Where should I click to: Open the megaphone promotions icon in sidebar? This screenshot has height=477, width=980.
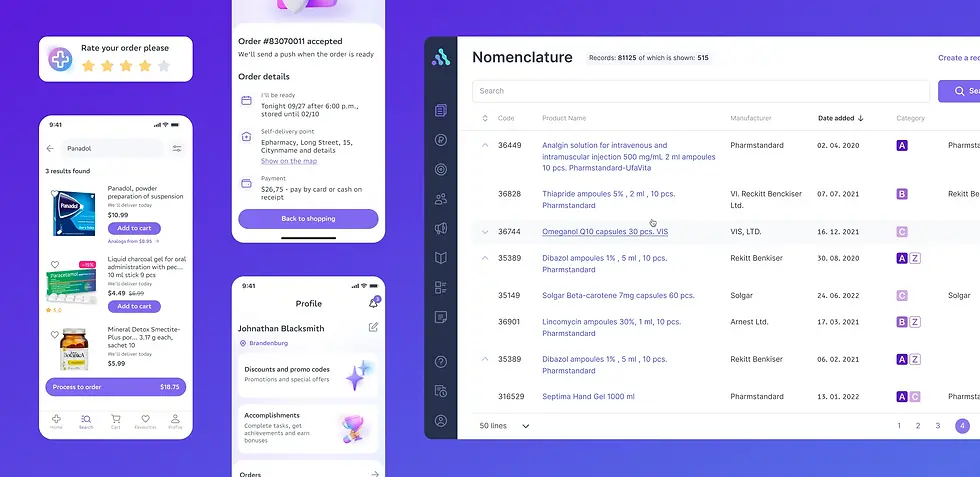point(441,228)
